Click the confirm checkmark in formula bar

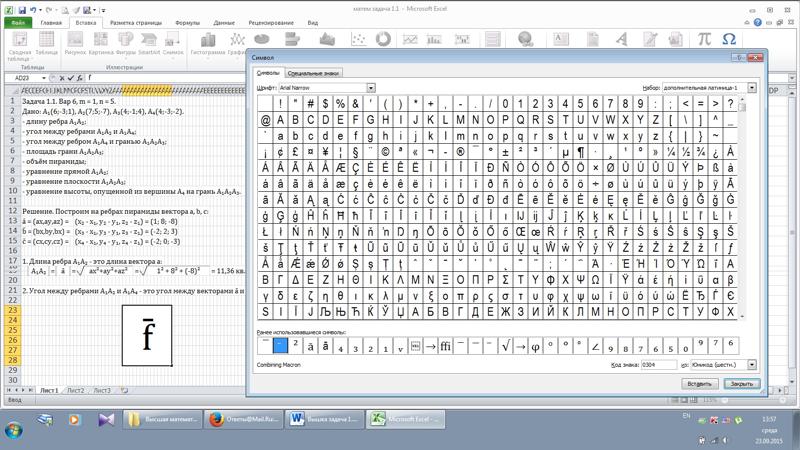point(71,78)
